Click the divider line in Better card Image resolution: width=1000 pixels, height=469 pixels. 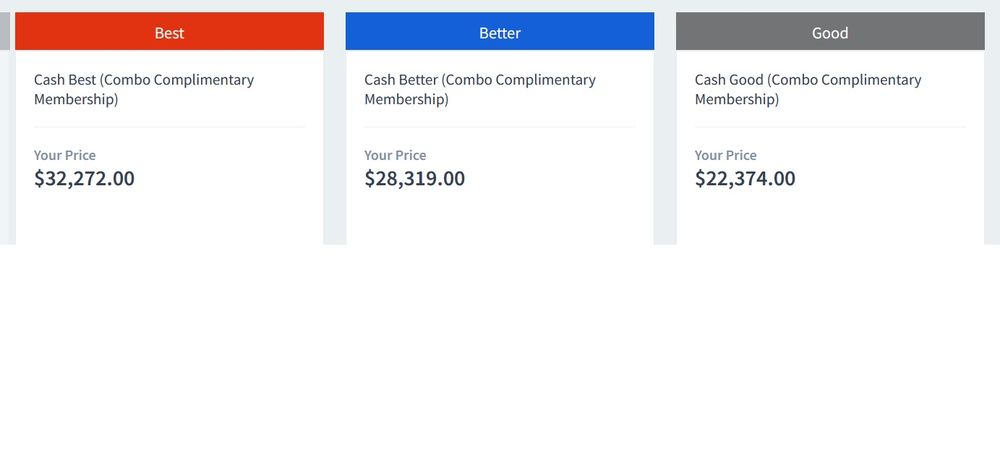coord(499,127)
